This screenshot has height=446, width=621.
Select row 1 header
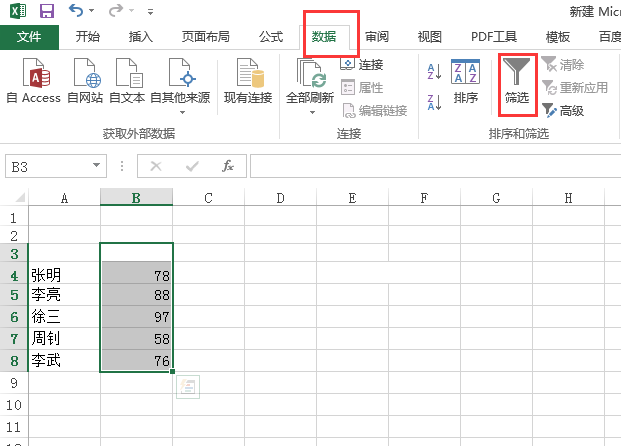[x=14, y=218]
